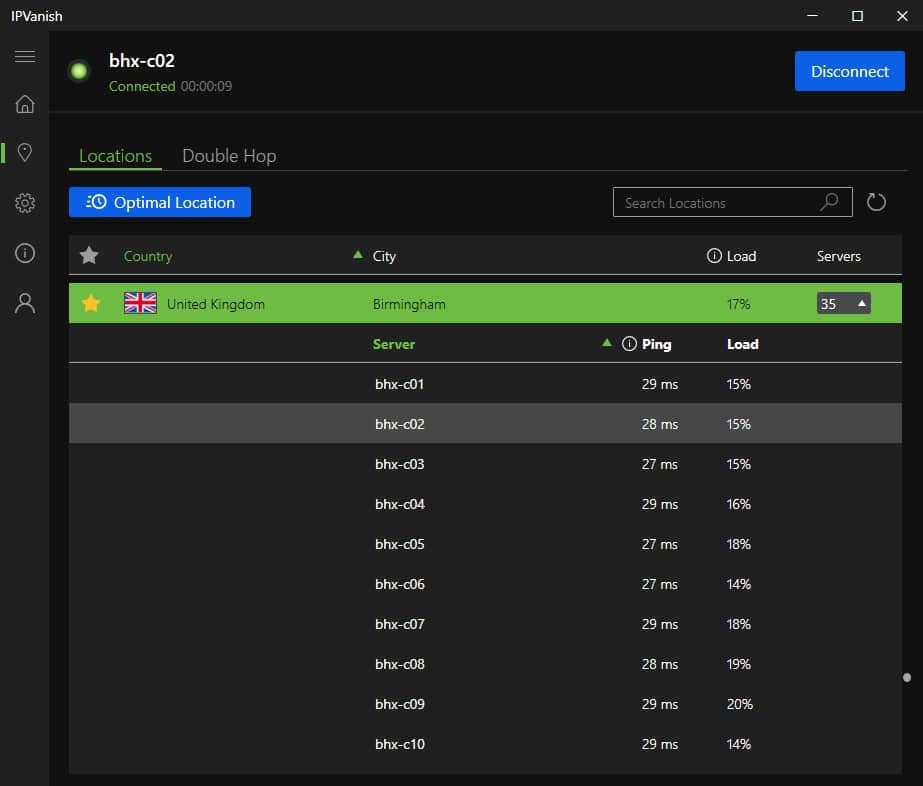Click Birmingham city in the UK row
Screen dimensions: 923x786
[409, 304]
